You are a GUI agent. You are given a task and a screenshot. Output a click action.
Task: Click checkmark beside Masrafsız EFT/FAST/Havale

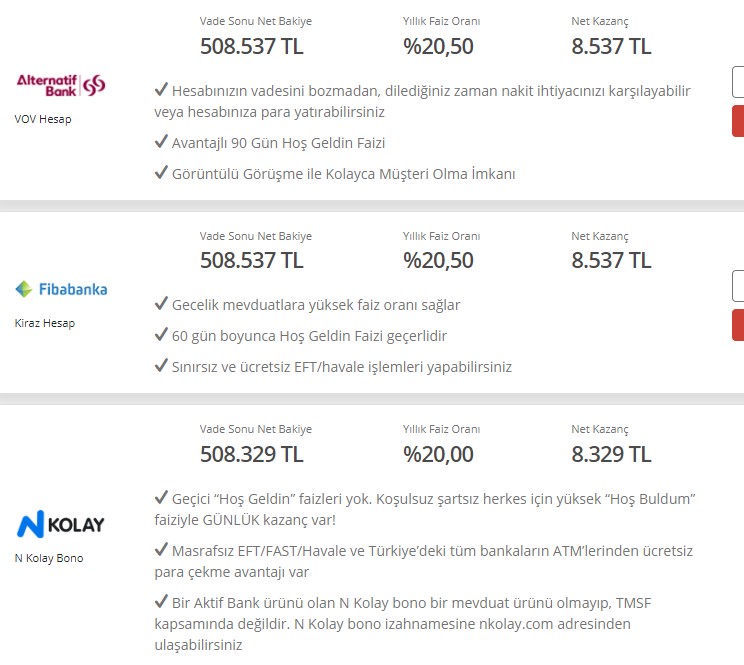point(161,549)
